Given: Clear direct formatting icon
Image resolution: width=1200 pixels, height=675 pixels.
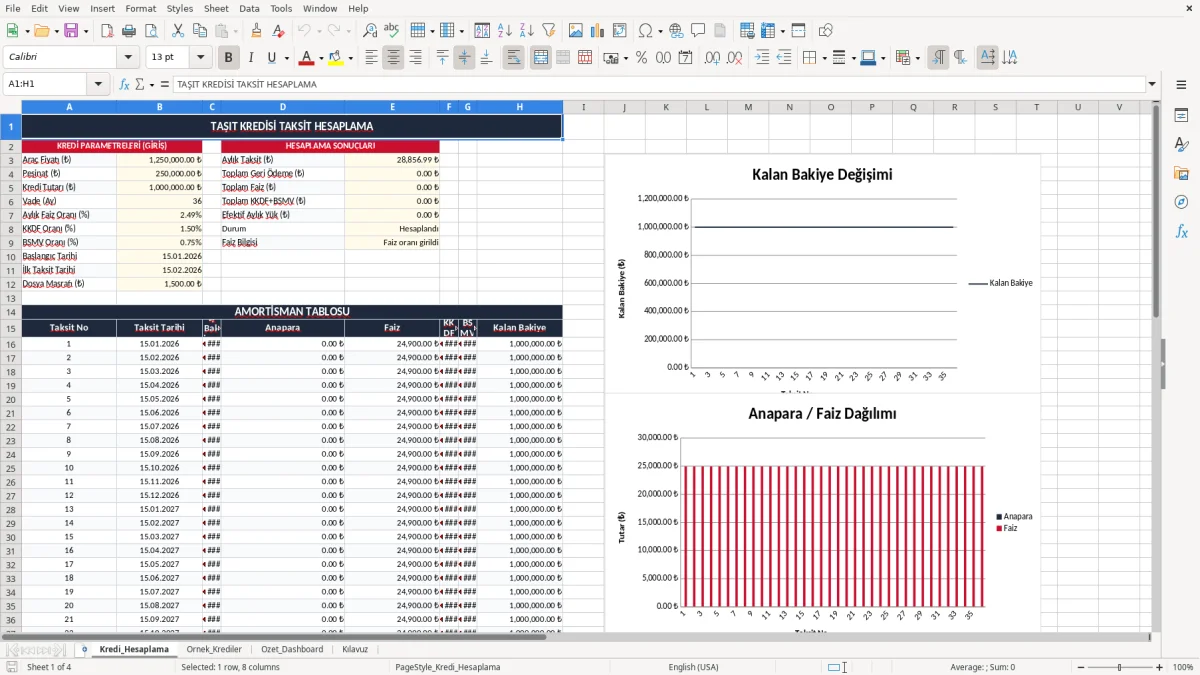Looking at the screenshot, I should coord(278,31).
